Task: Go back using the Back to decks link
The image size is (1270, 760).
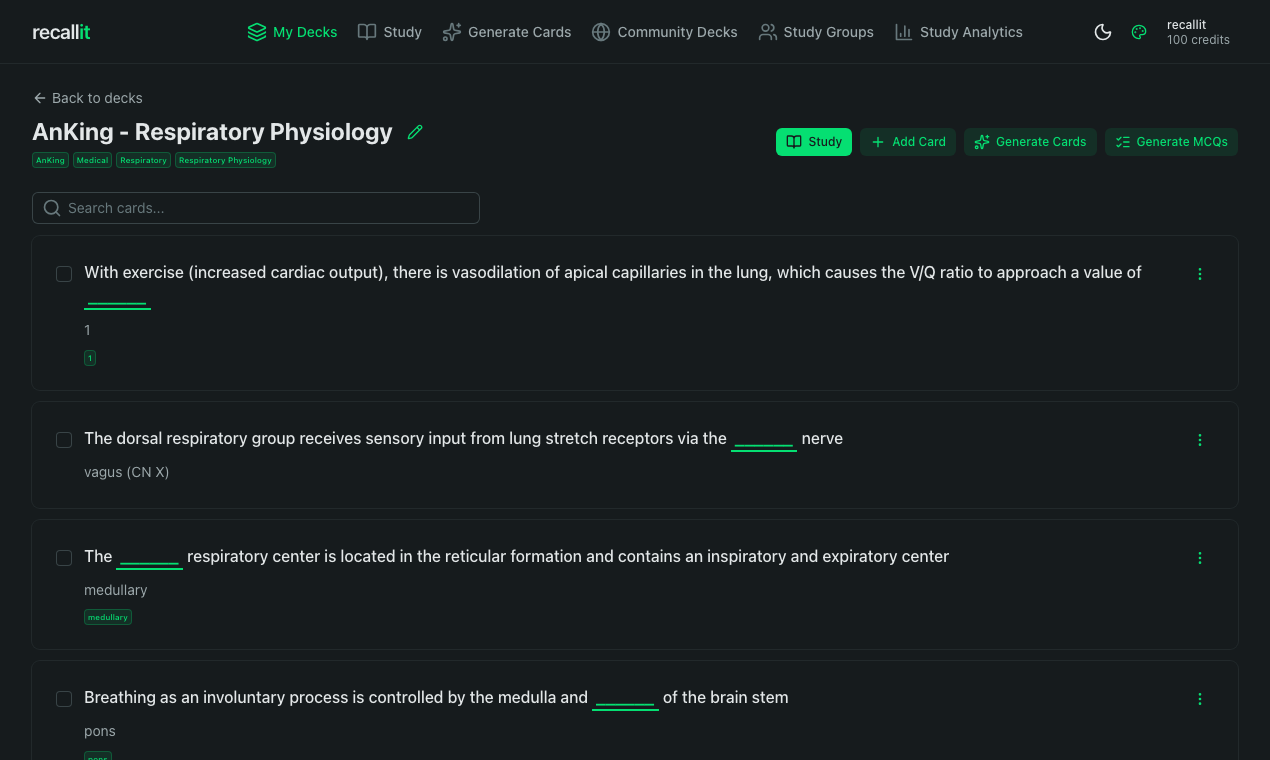Action: [x=88, y=97]
